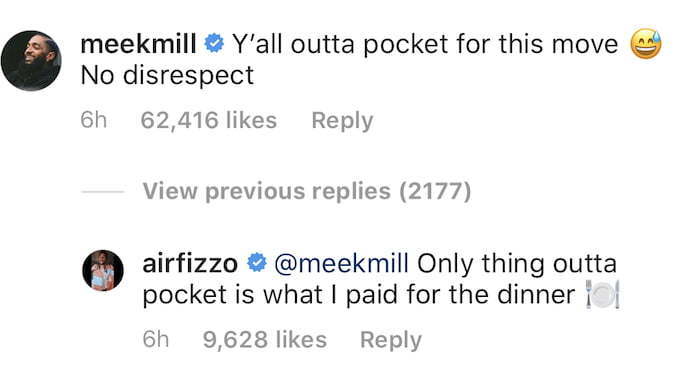Click the verified badge next to airfizzo
Screen dimensions: 700x389
click(257, 263)
